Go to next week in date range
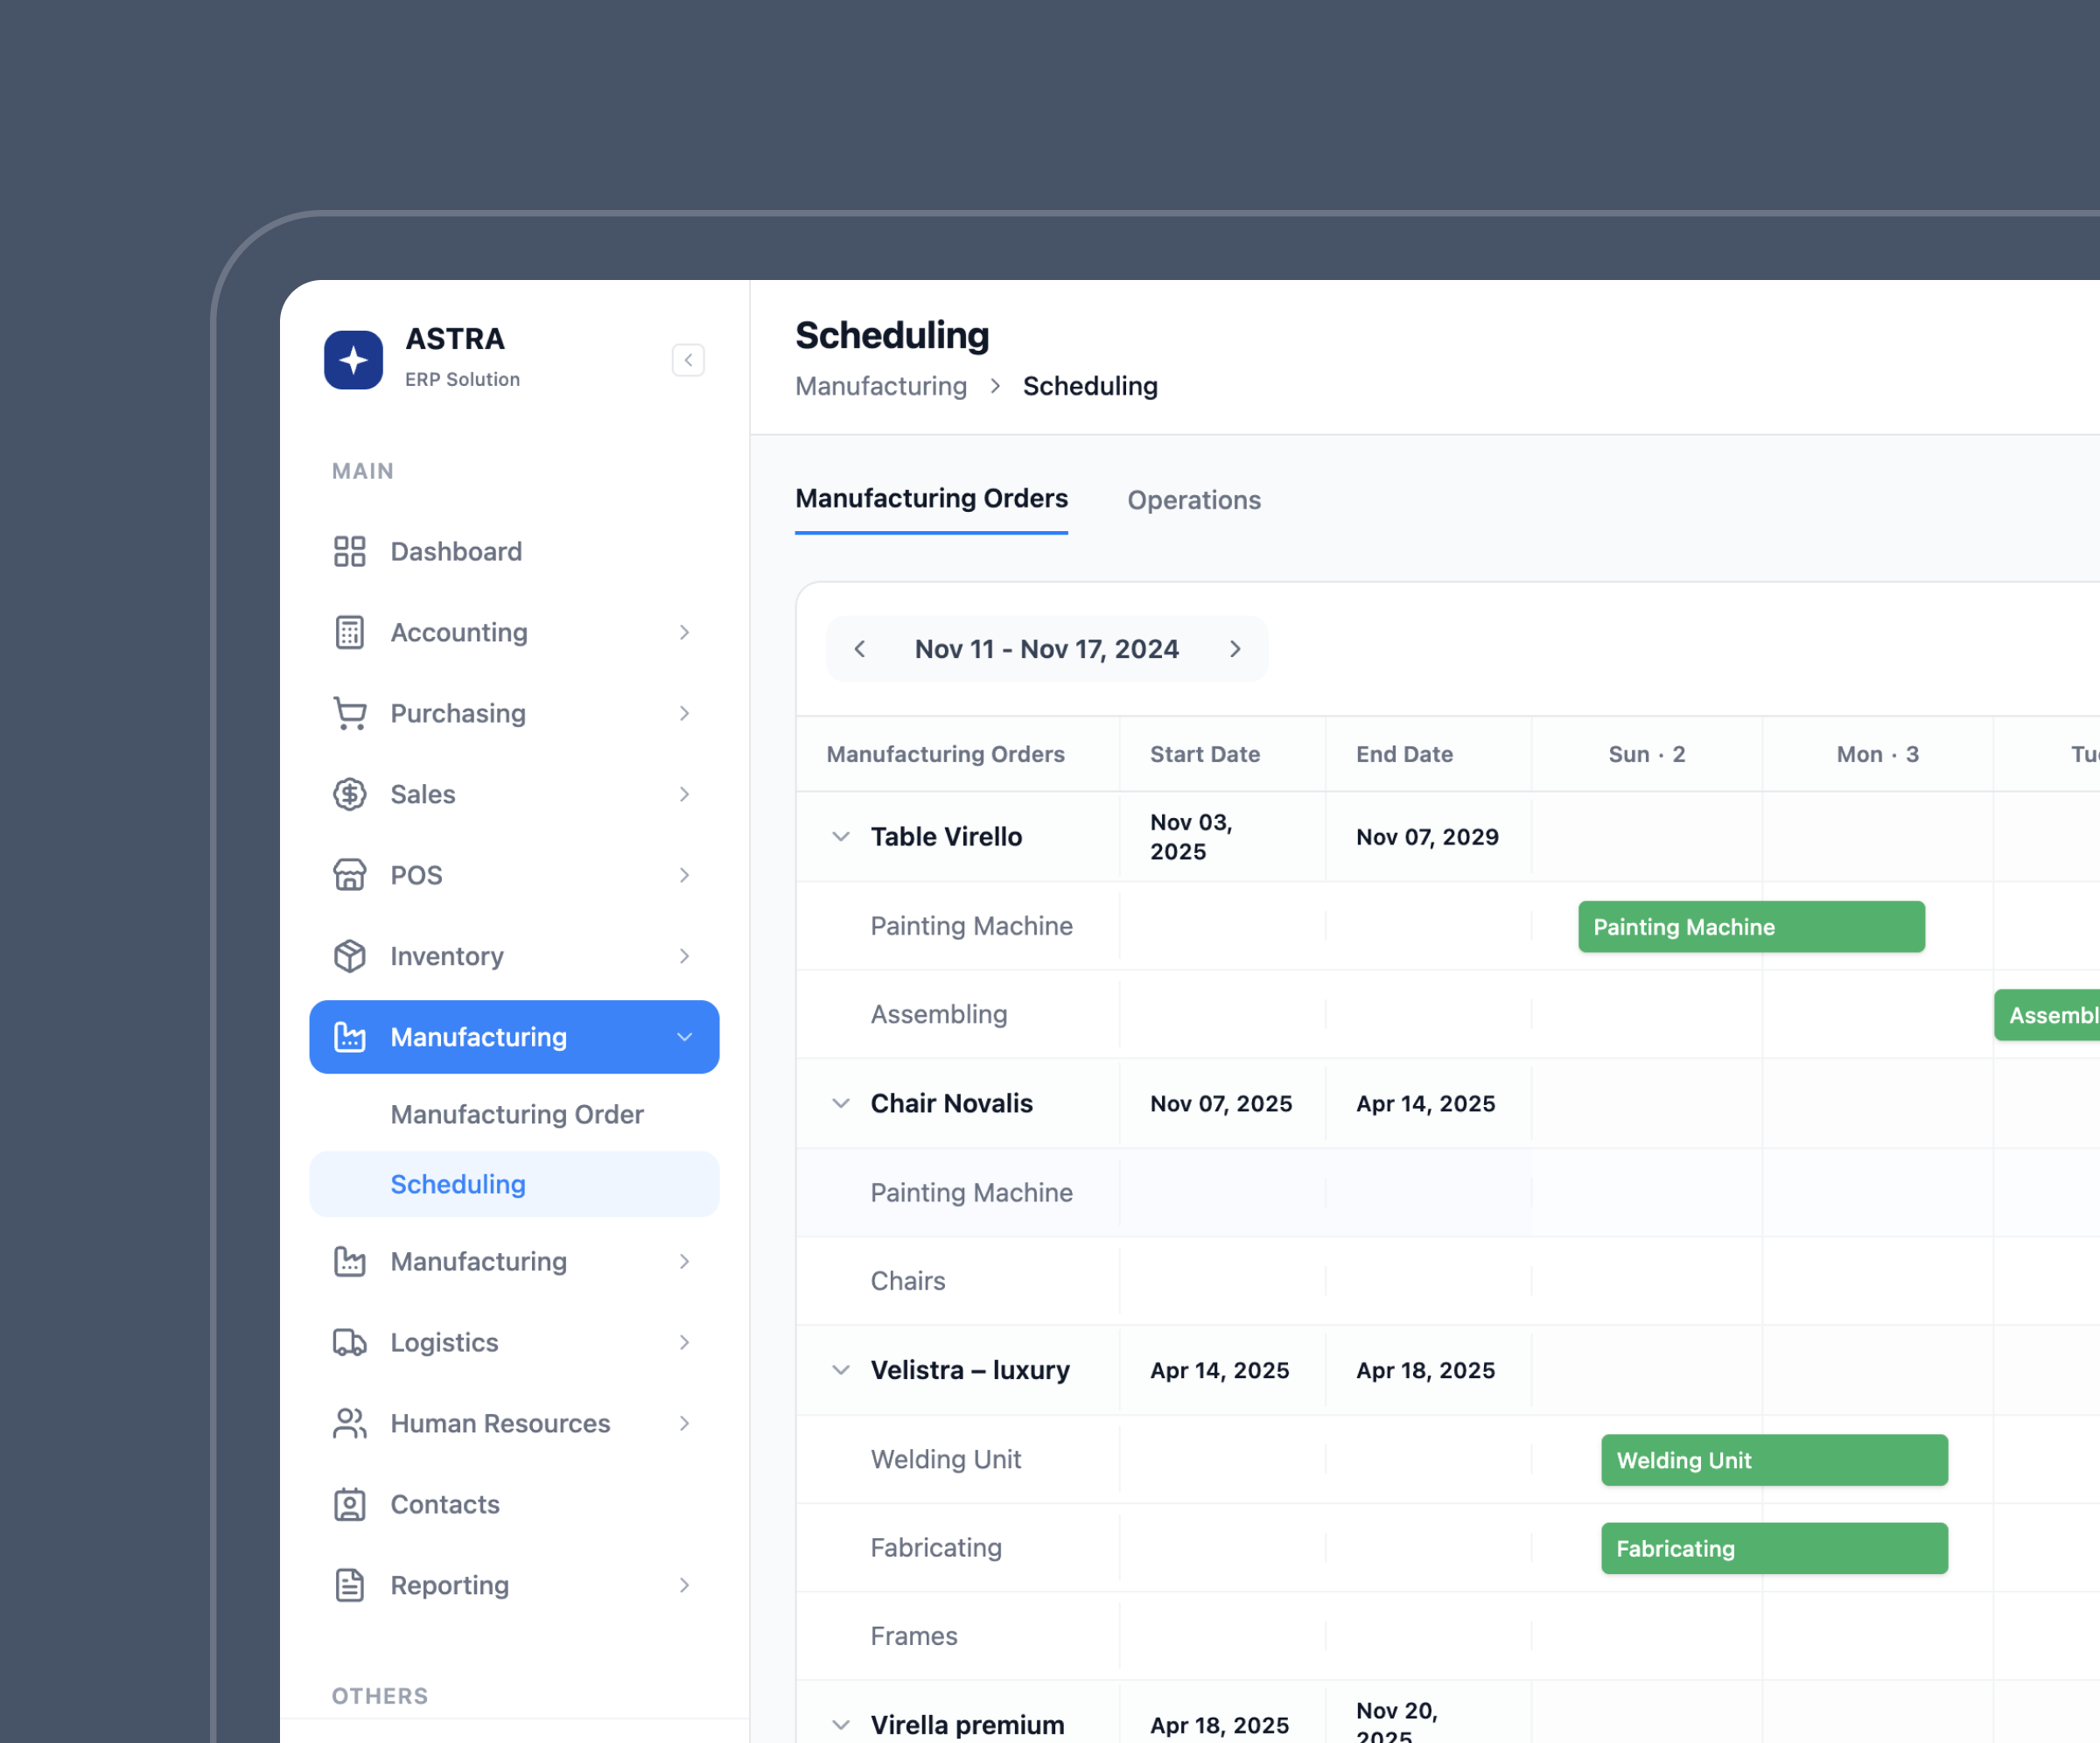The image size is (2100, 1743). point(1235,649)
